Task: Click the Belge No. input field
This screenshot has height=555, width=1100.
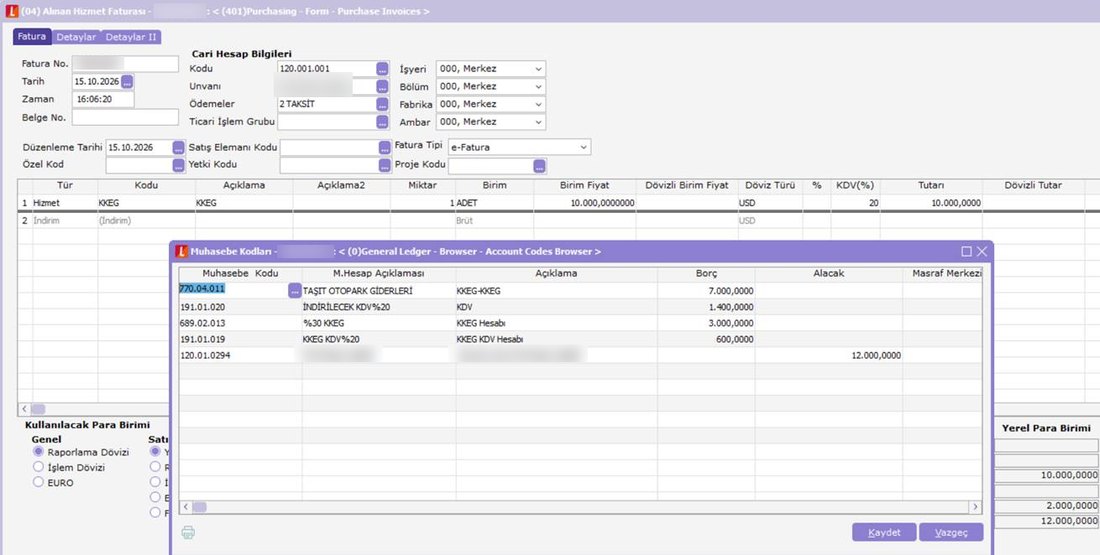Action: coord(126,117)
